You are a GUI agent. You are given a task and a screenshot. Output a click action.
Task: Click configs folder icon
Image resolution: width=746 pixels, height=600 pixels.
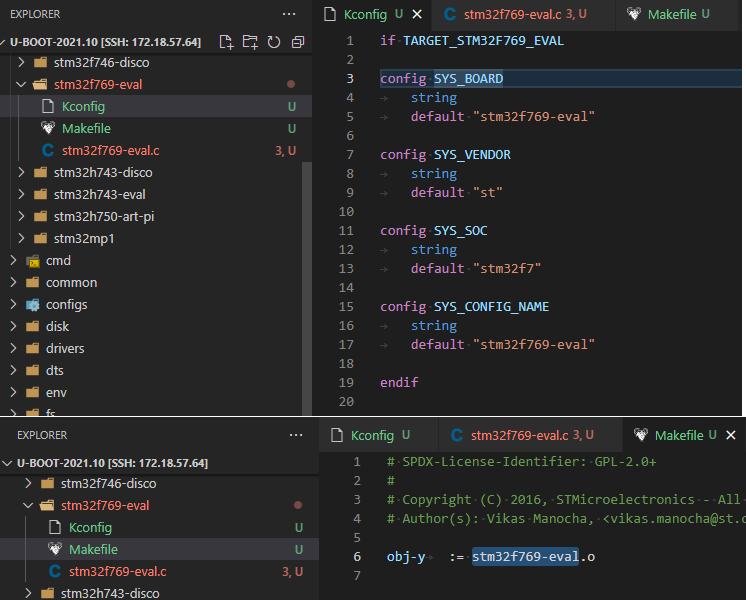click(x=33, y=305)
